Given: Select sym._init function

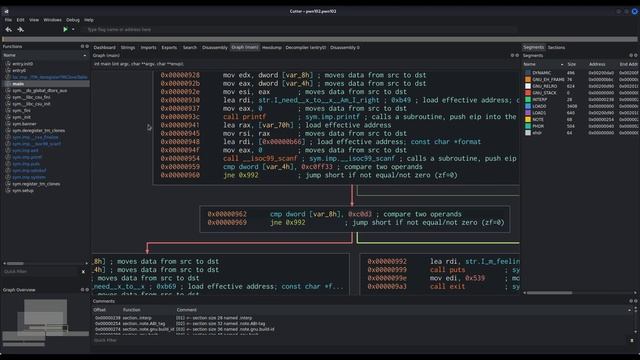Looking at the screenshot, I should tap(21, 117).
